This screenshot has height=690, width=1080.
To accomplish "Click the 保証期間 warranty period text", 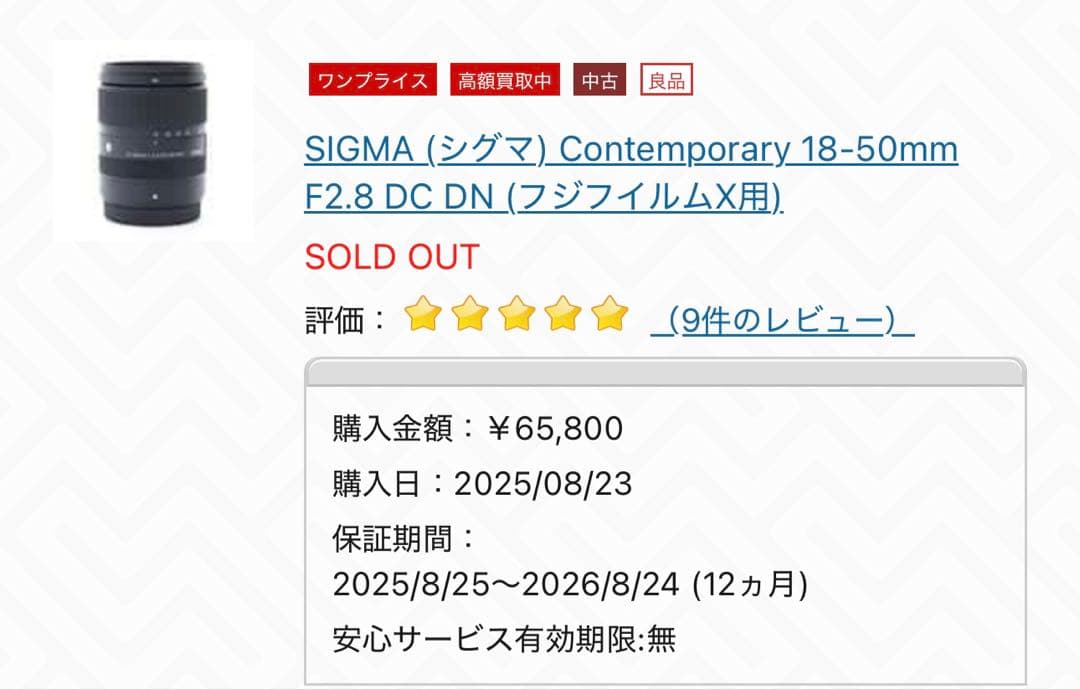I will (400, 537).
